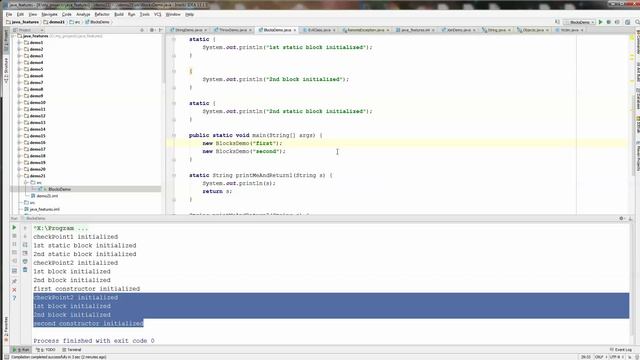This screenshot has width=640, height=360.
Task: Switch to ThrowDemo.java tab
Action: click(233, 30)
